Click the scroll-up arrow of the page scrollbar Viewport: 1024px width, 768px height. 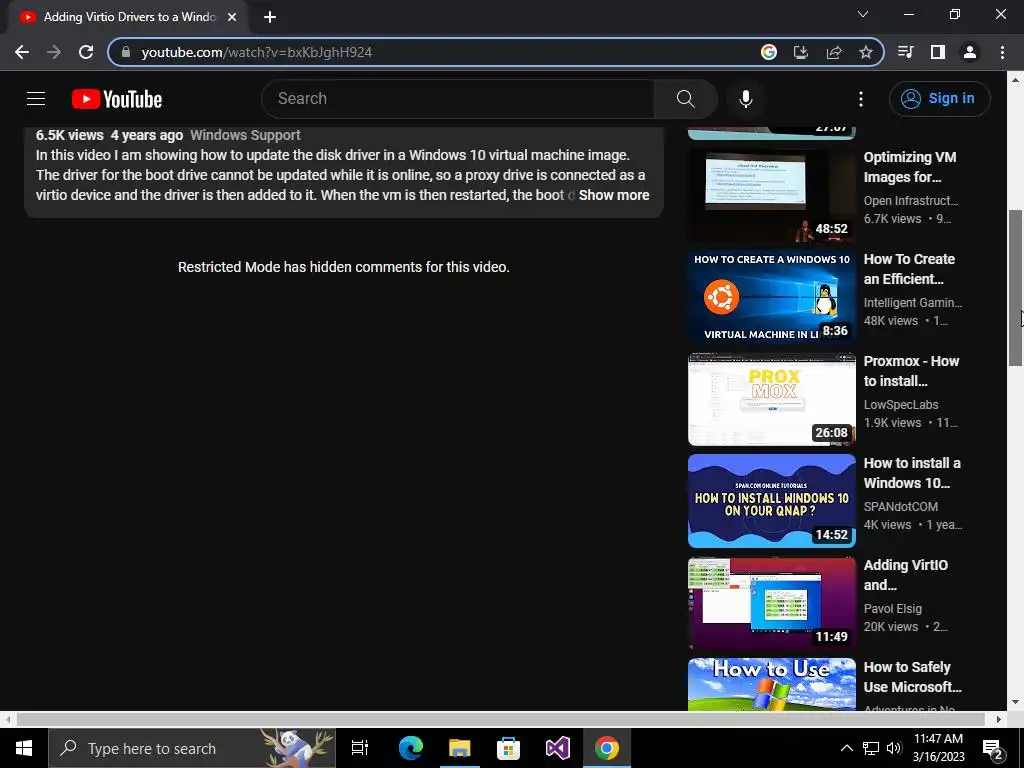pos(1015,80)
